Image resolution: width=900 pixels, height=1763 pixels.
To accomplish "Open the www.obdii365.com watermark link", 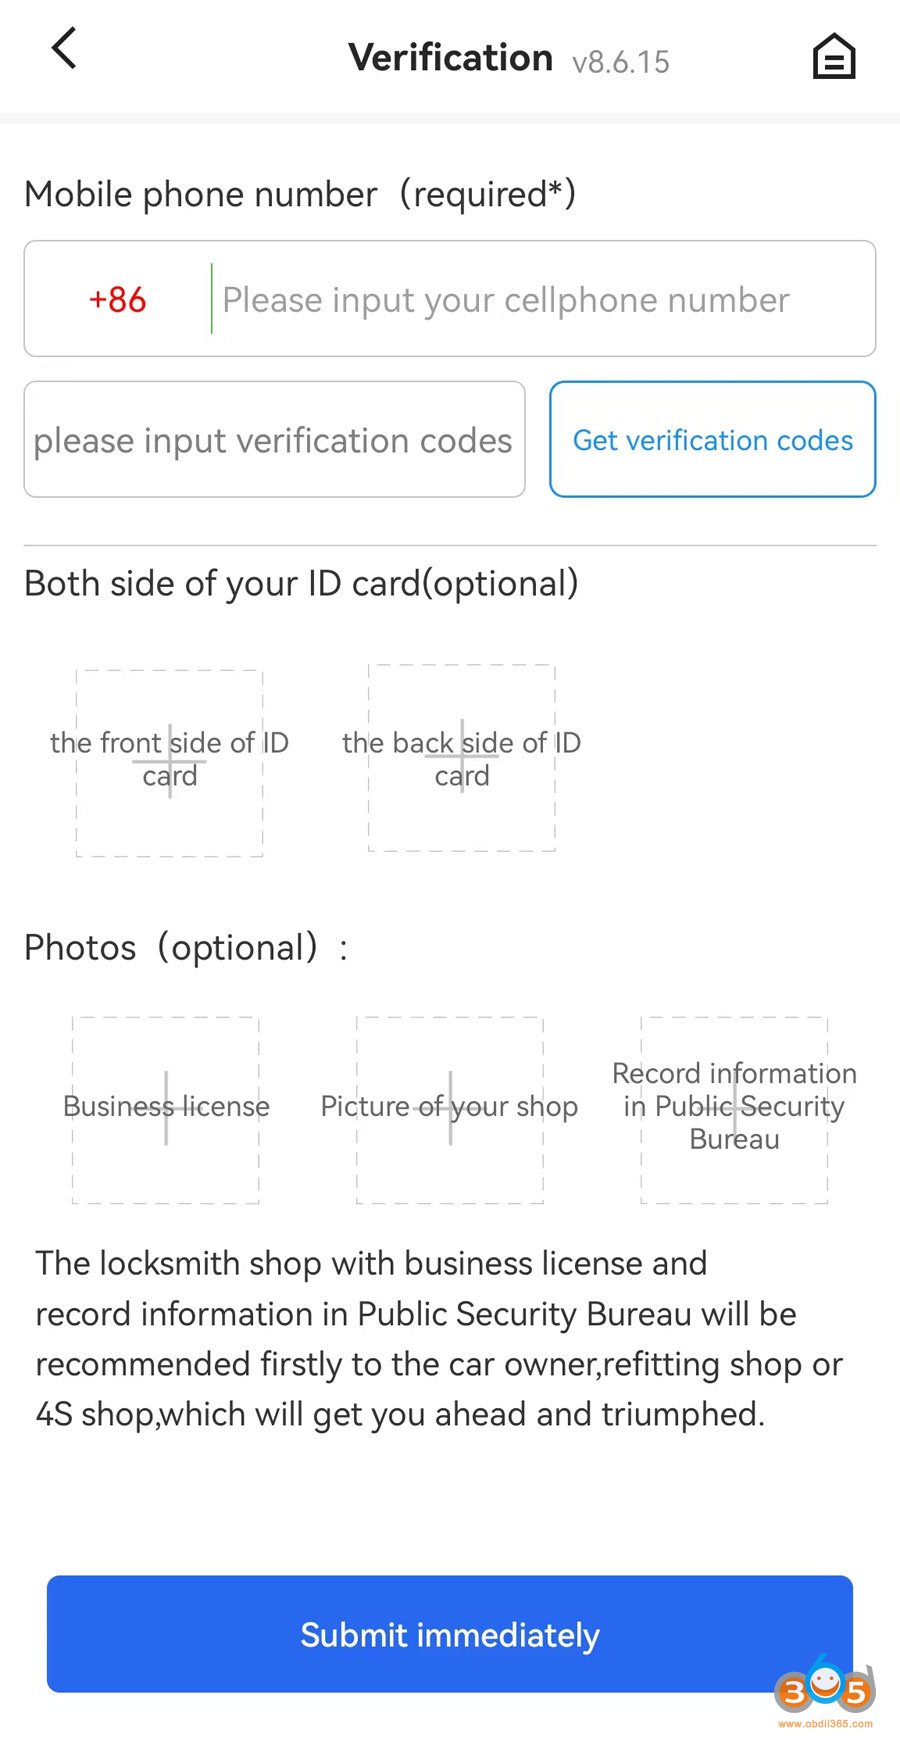I will coord(825,1724).
